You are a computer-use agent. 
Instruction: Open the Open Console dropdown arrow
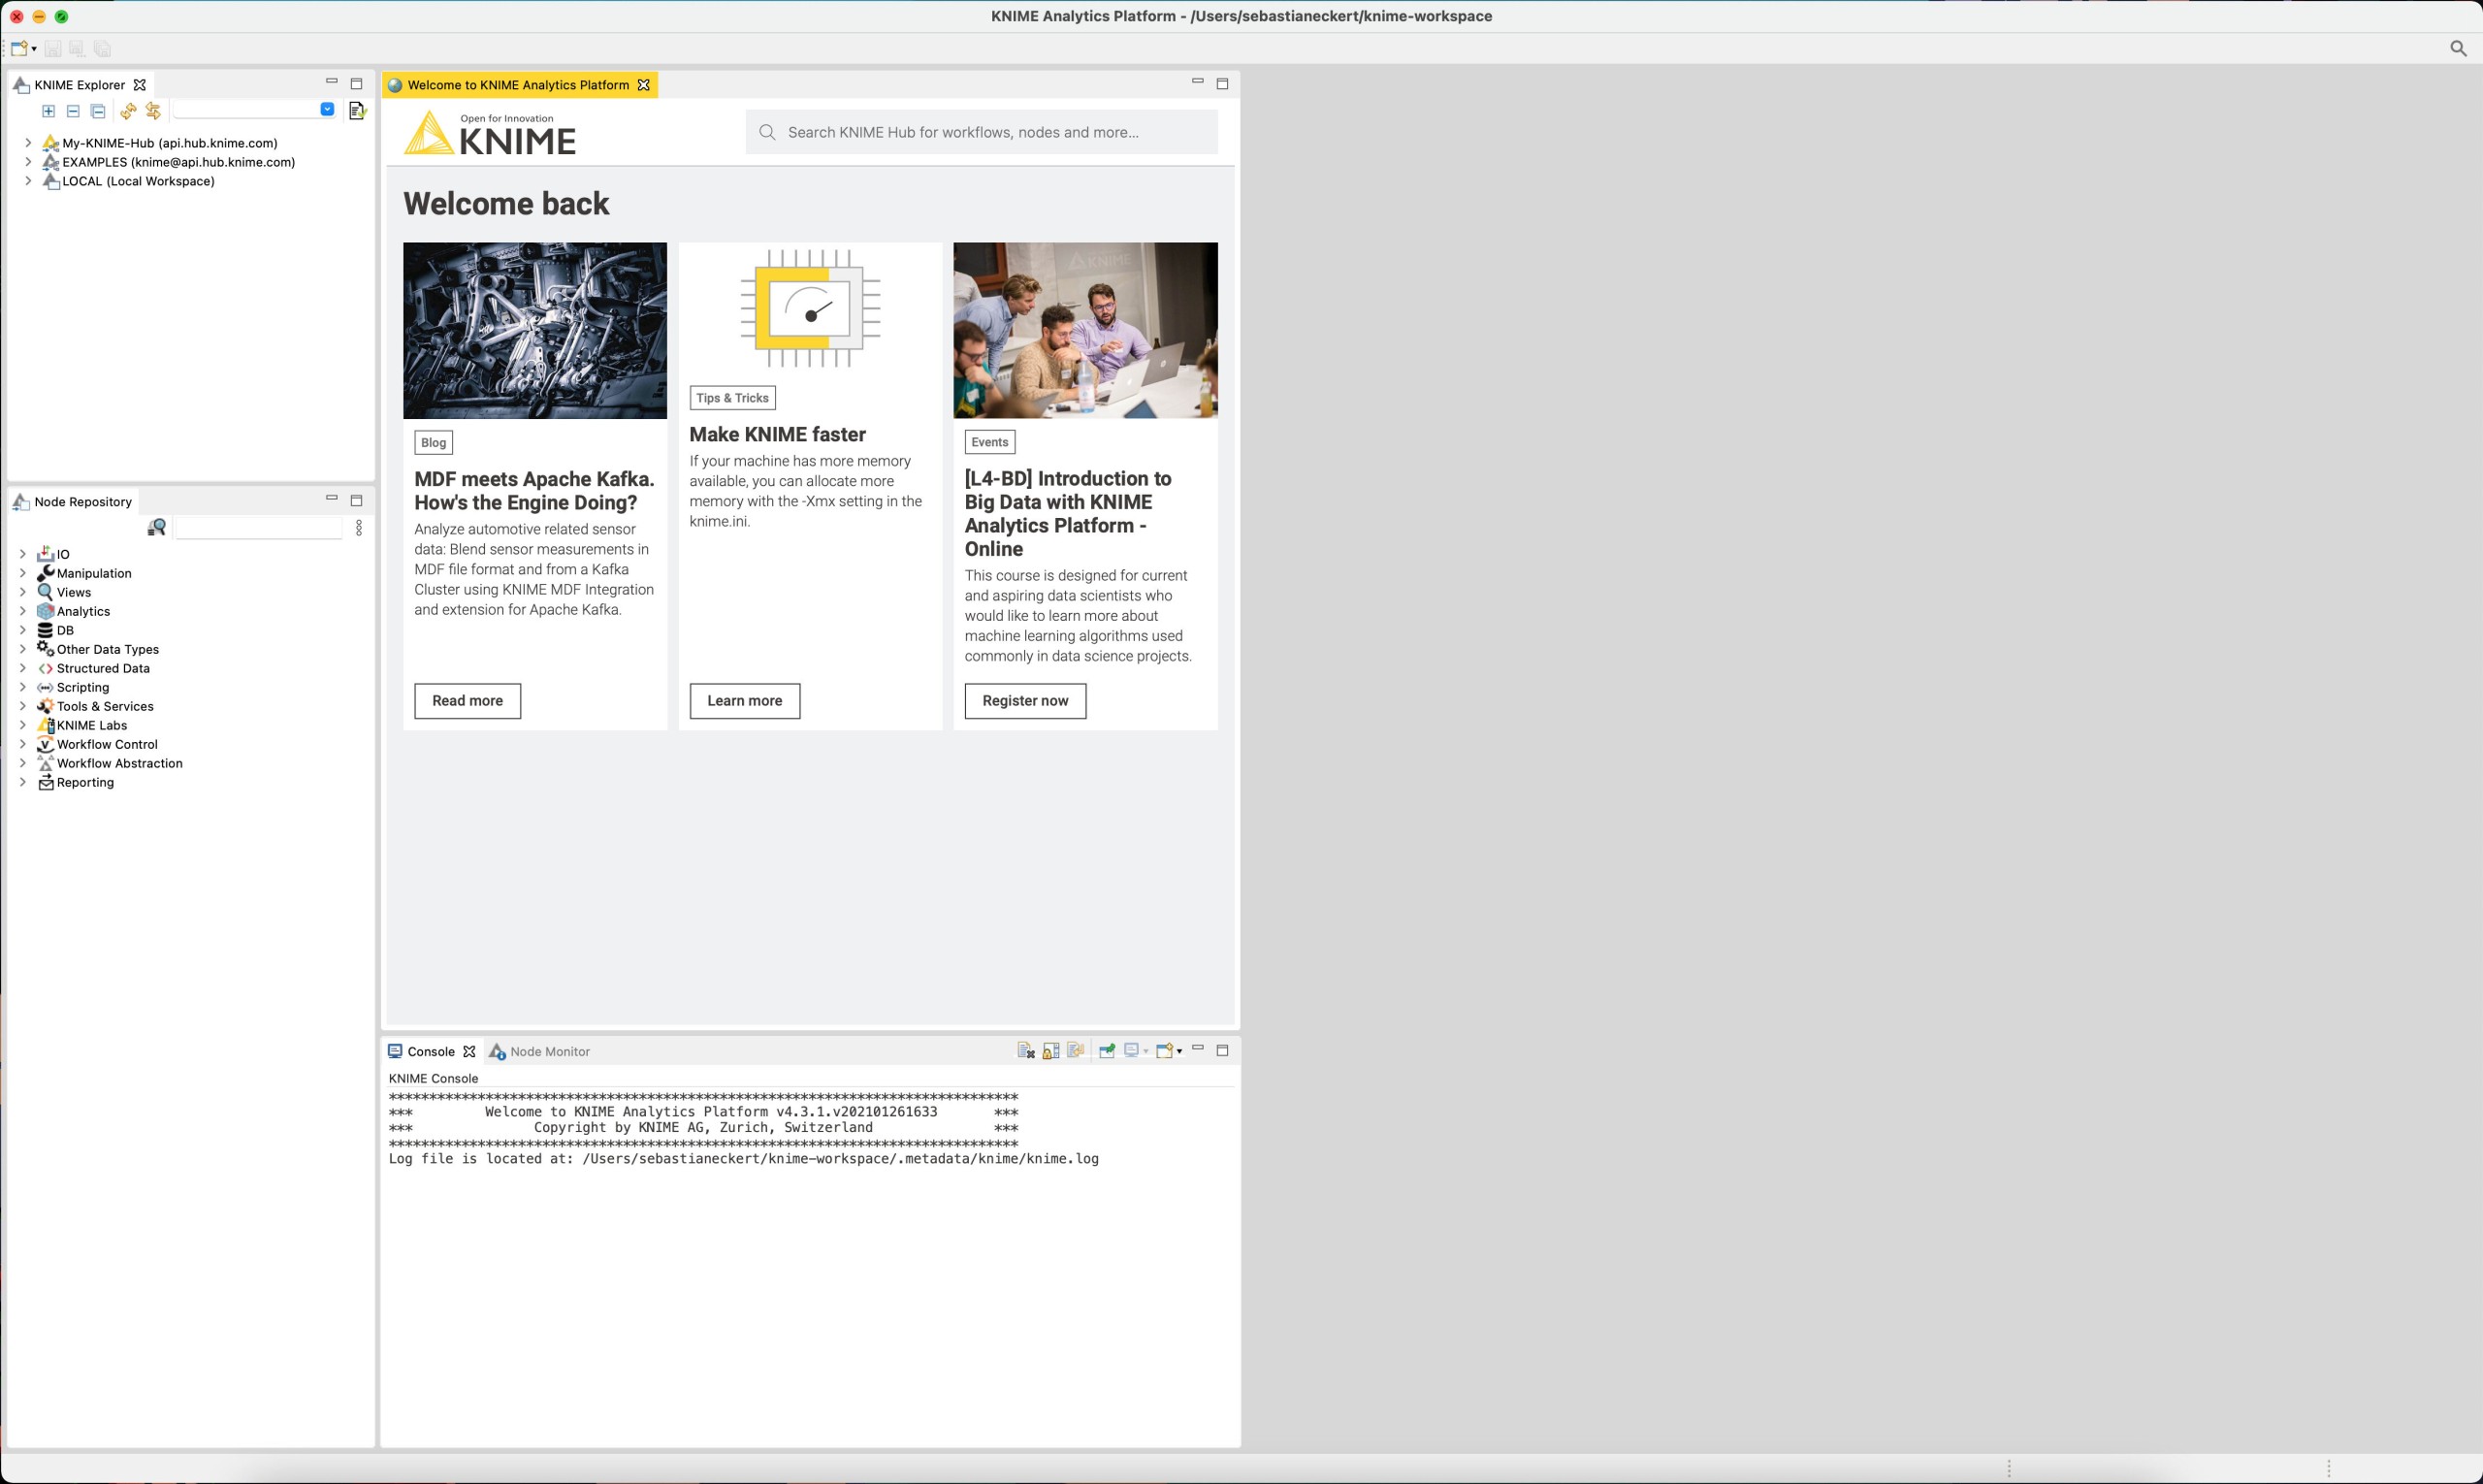point(1180,1052)
